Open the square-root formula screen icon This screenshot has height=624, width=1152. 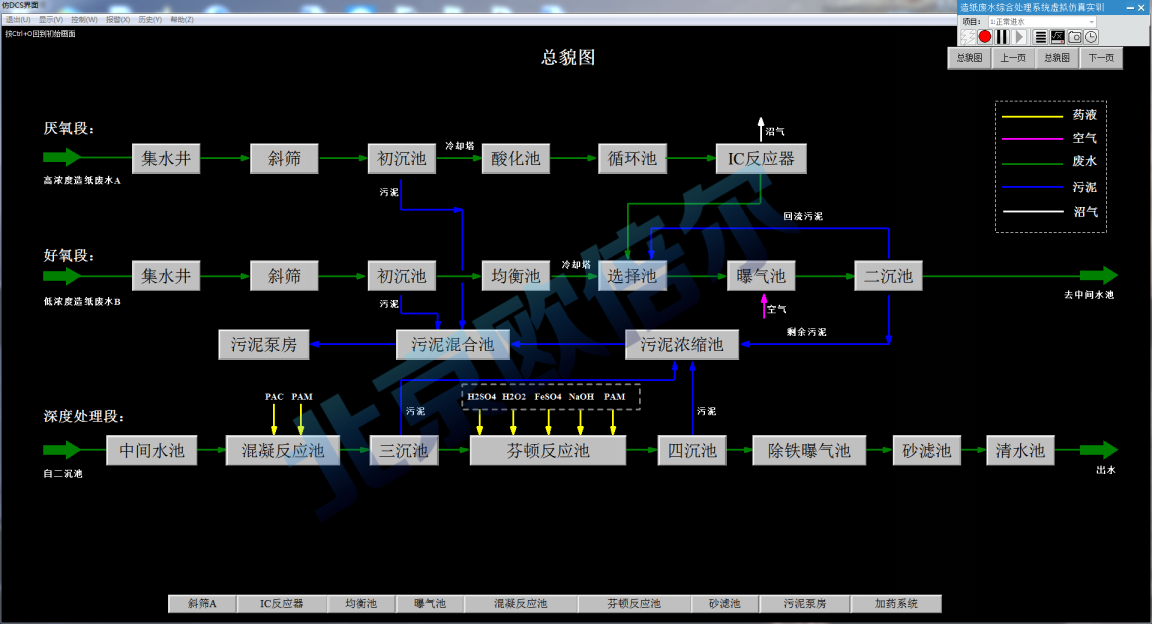pos(1057,37)
